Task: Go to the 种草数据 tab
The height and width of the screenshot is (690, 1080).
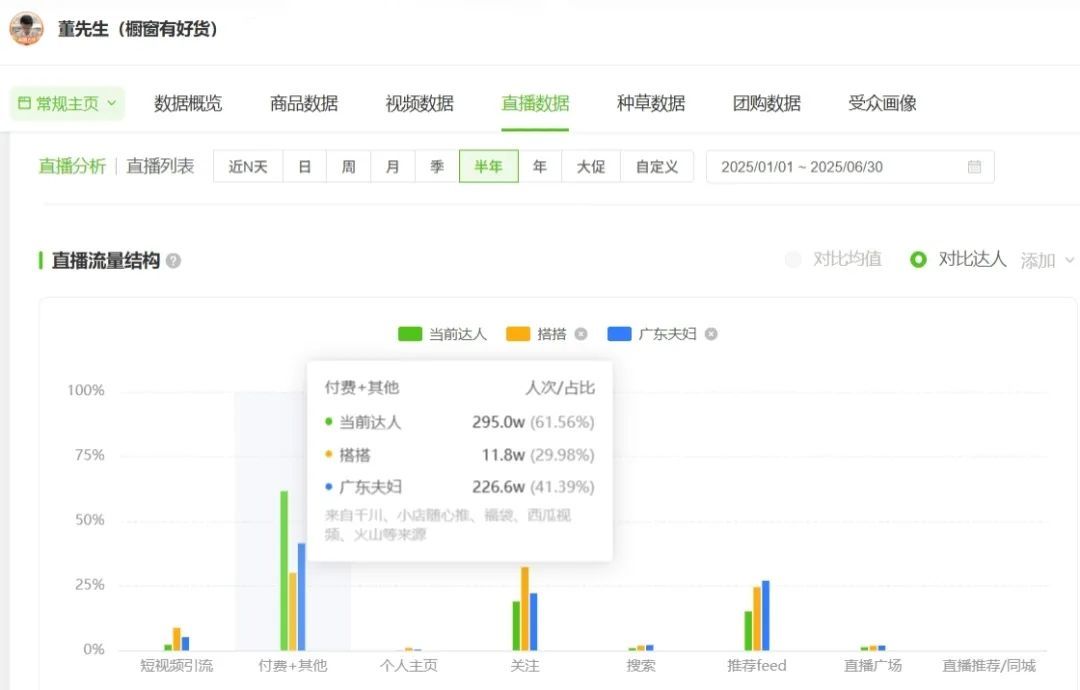Action: click(651, 103)
